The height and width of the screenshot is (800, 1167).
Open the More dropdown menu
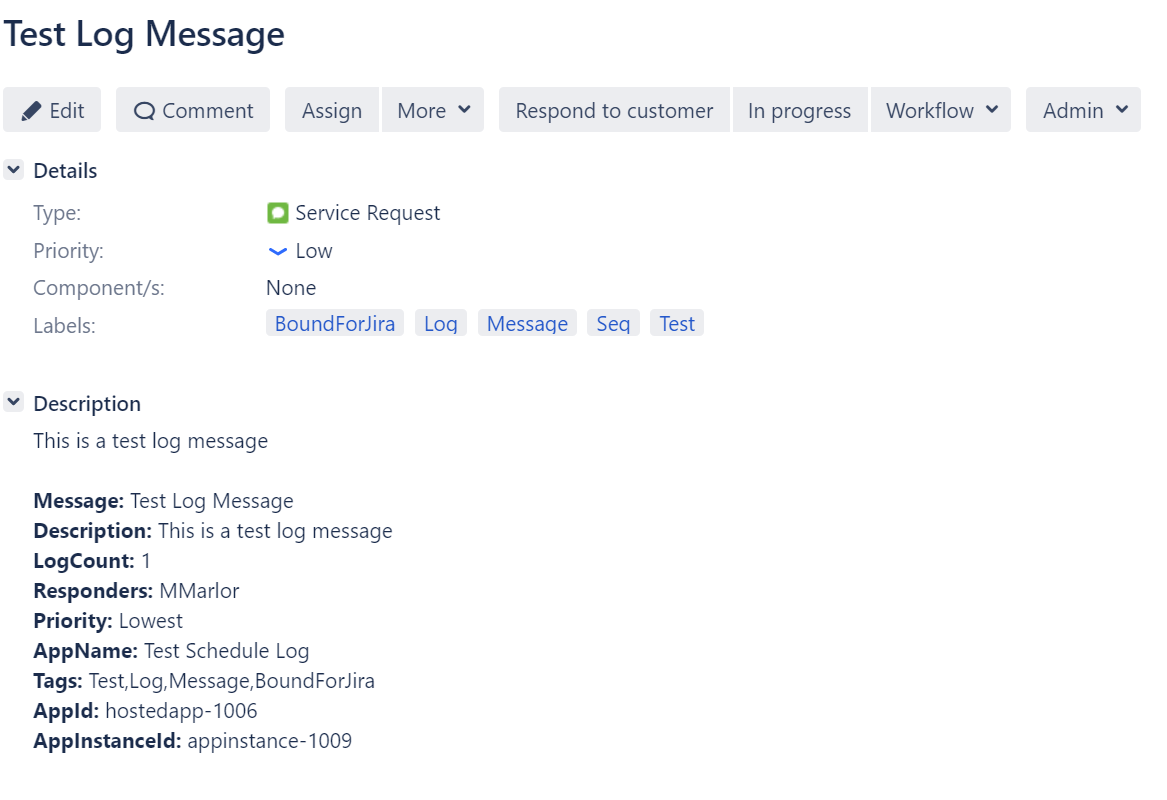(433, 110)
